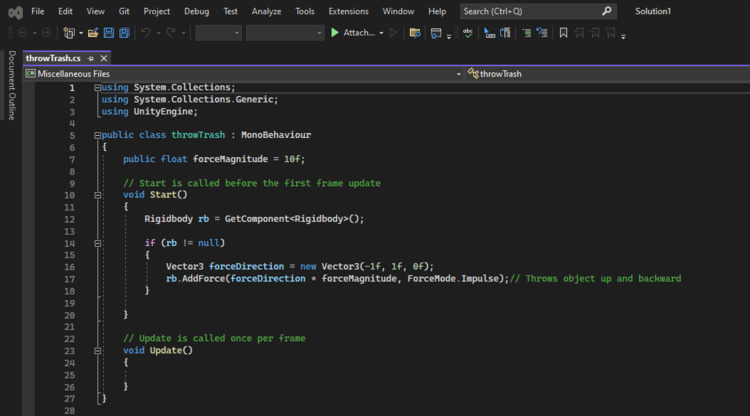Open the Edit menu
Screen dimensions: 750x416
(65, 11)
